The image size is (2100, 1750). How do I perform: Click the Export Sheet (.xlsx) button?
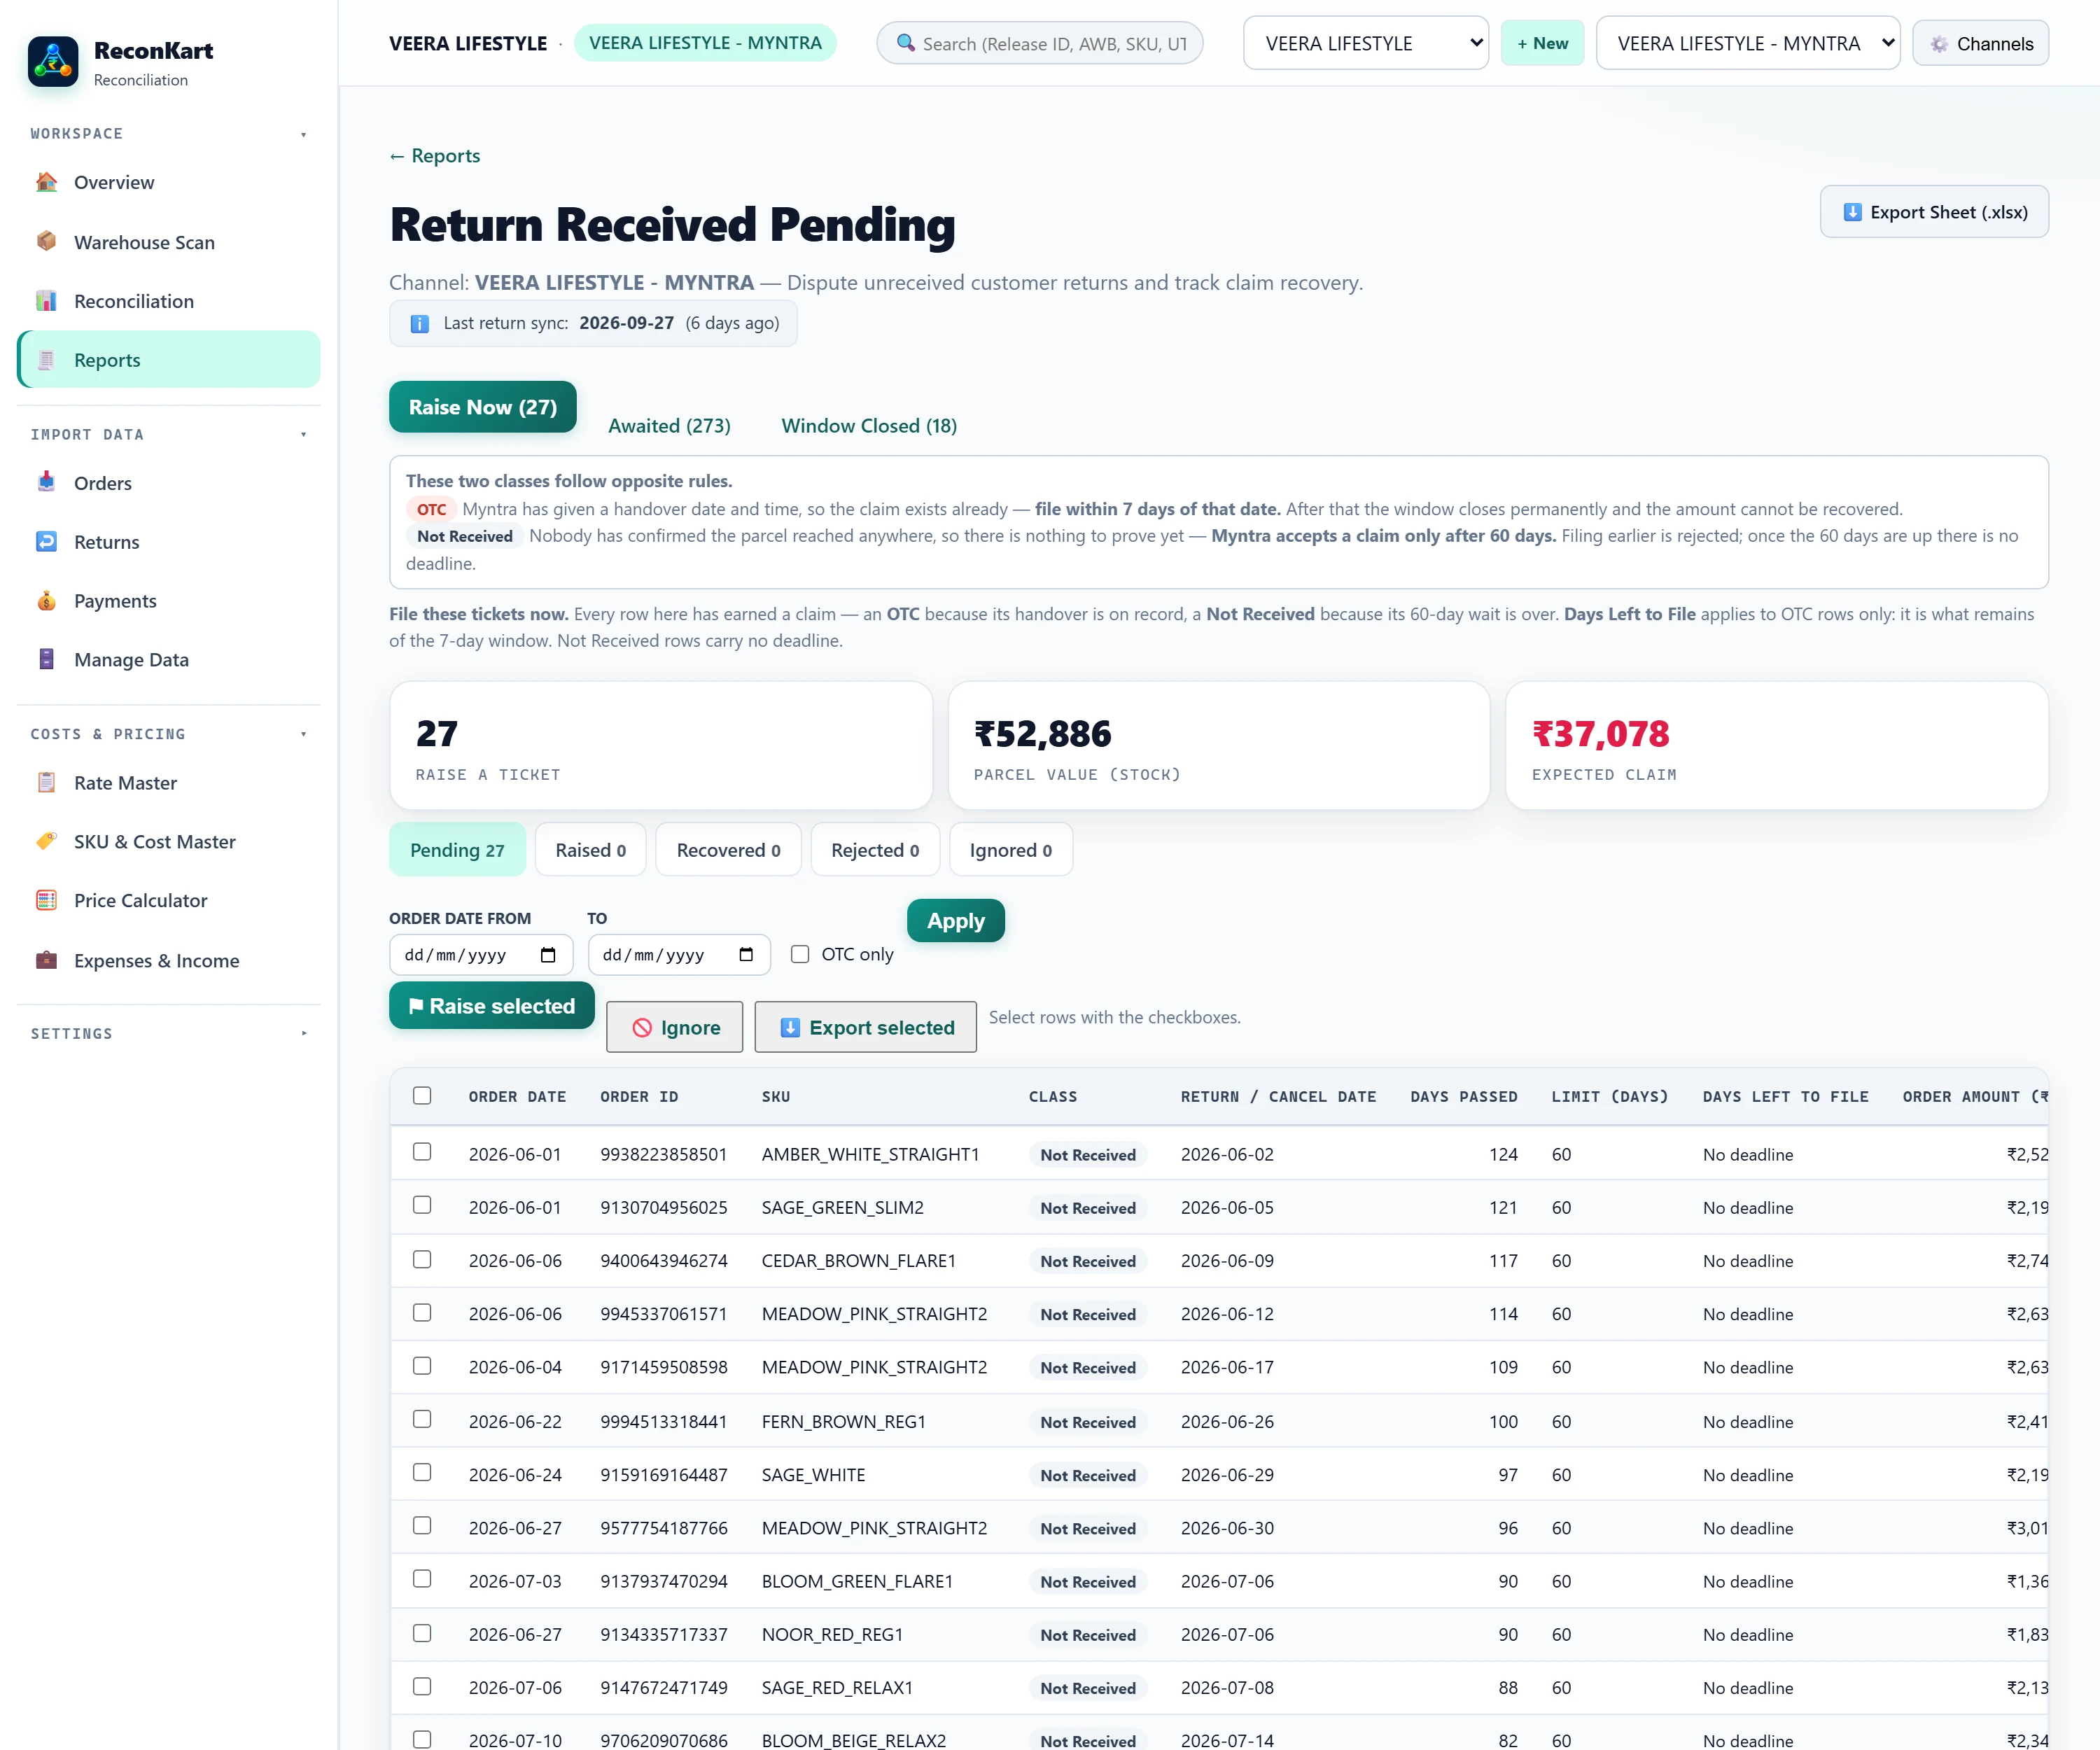(x=1934, y=212)
